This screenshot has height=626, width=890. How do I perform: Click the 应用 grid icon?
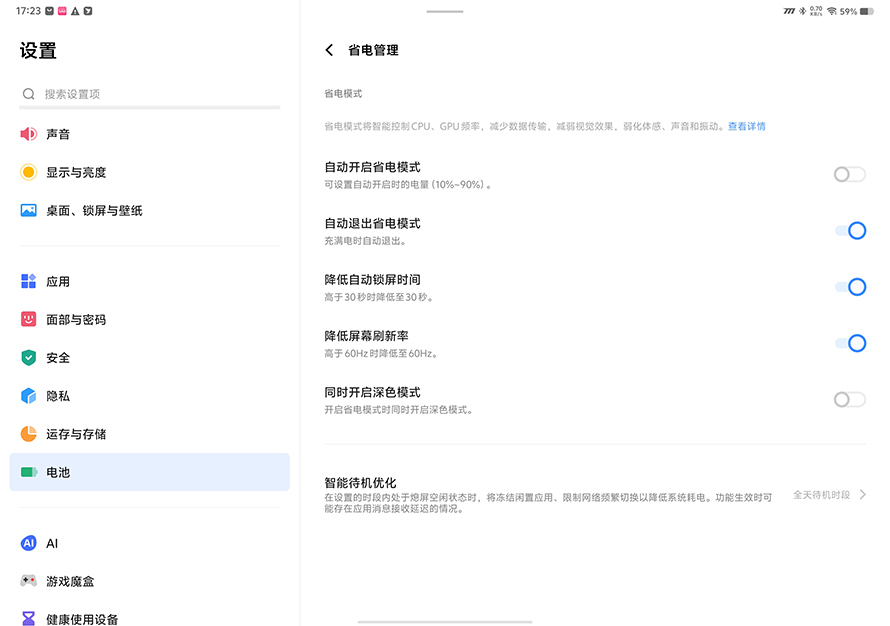[28, 281]
